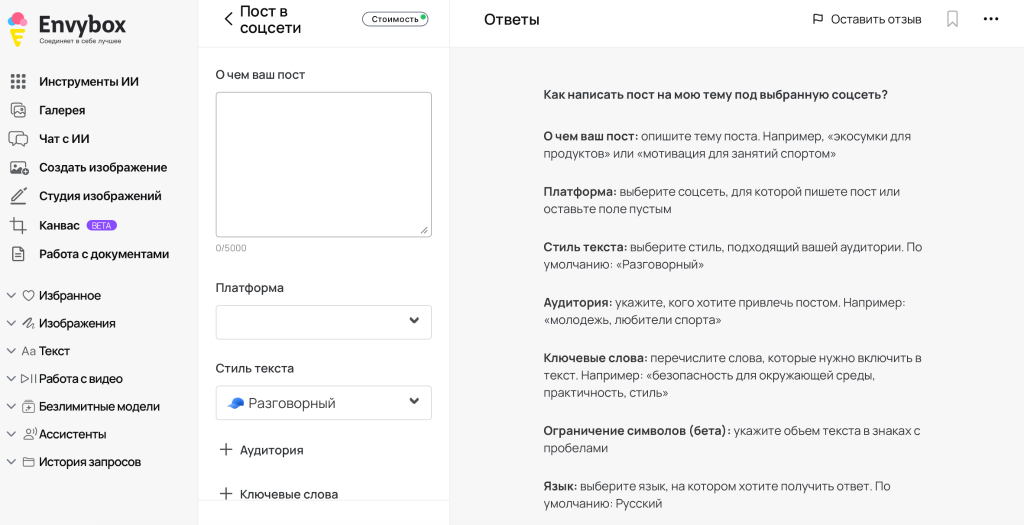Select Создать изображение in sidebar
Image resolution: width=1024 pixels, height=525 pixels.
coord(103,167)
